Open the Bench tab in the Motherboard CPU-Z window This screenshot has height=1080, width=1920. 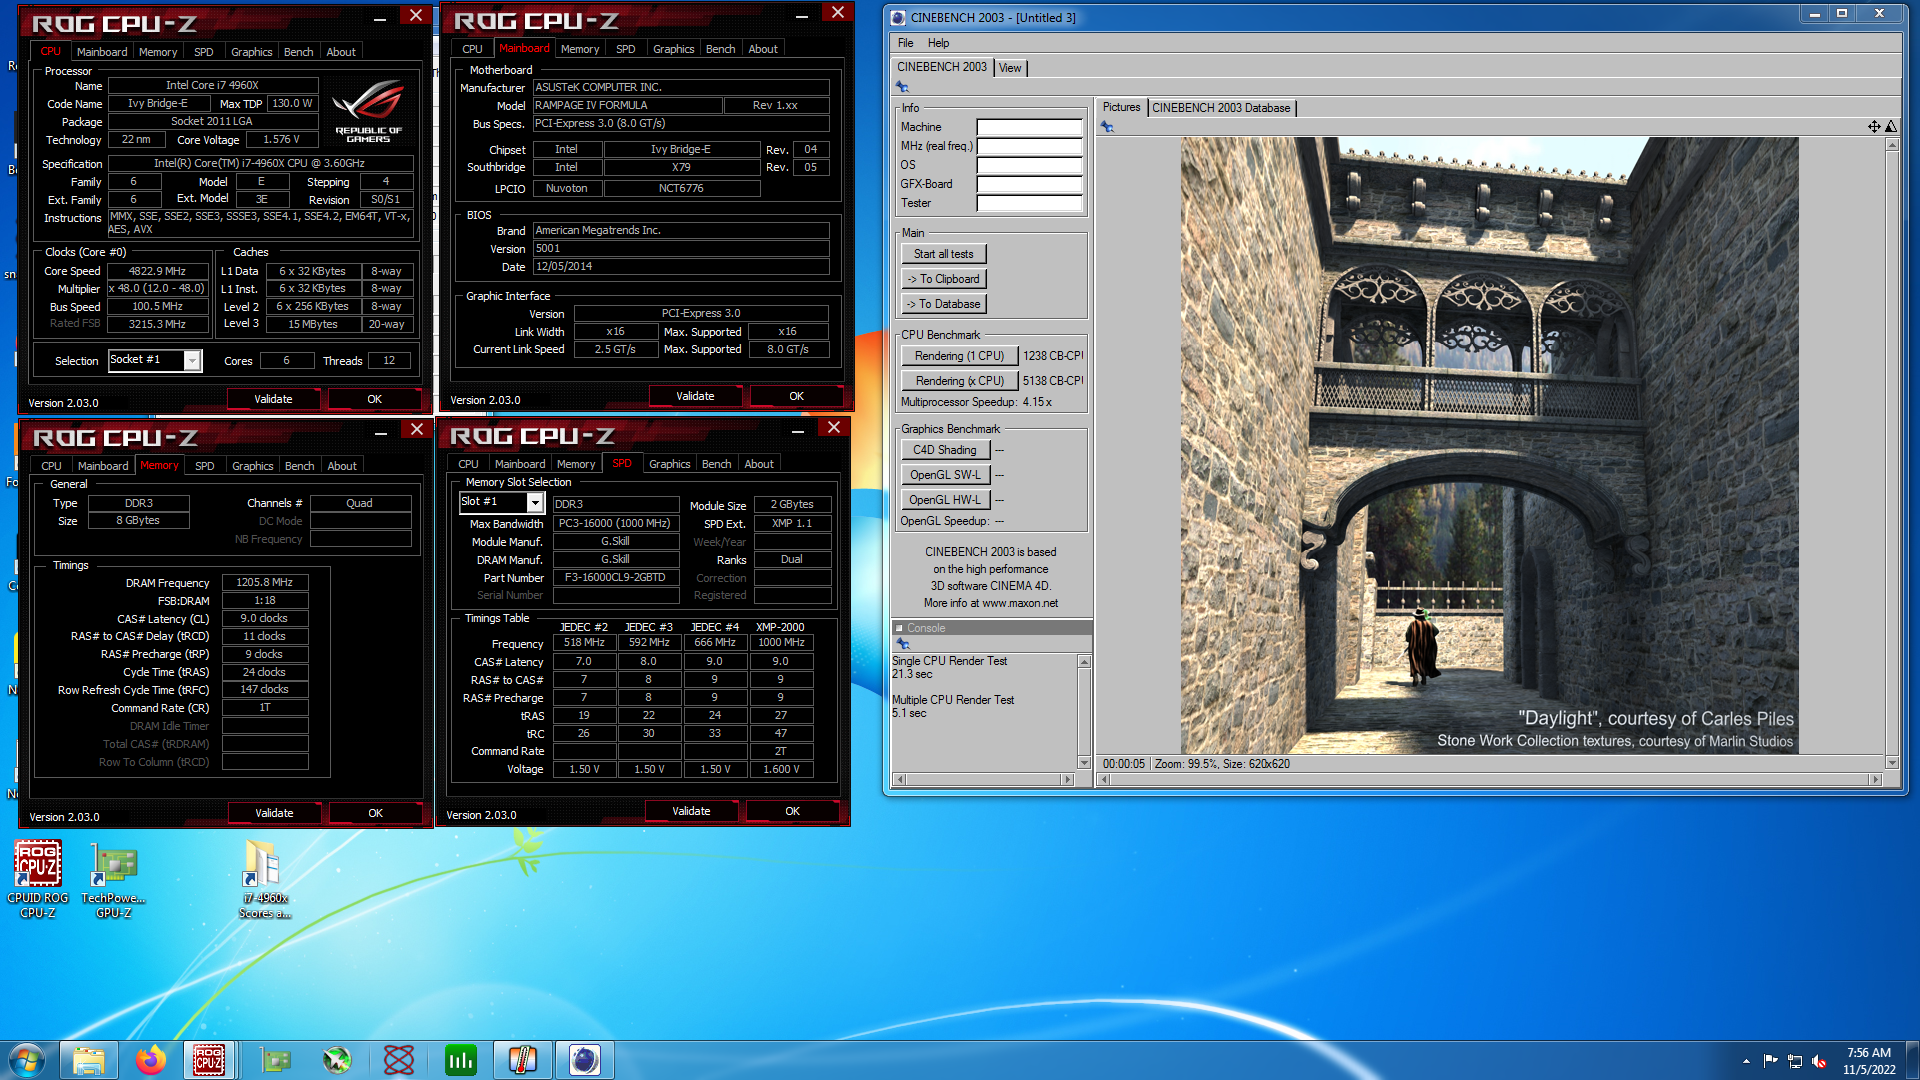pyautogui.click(x=720, y=49)
